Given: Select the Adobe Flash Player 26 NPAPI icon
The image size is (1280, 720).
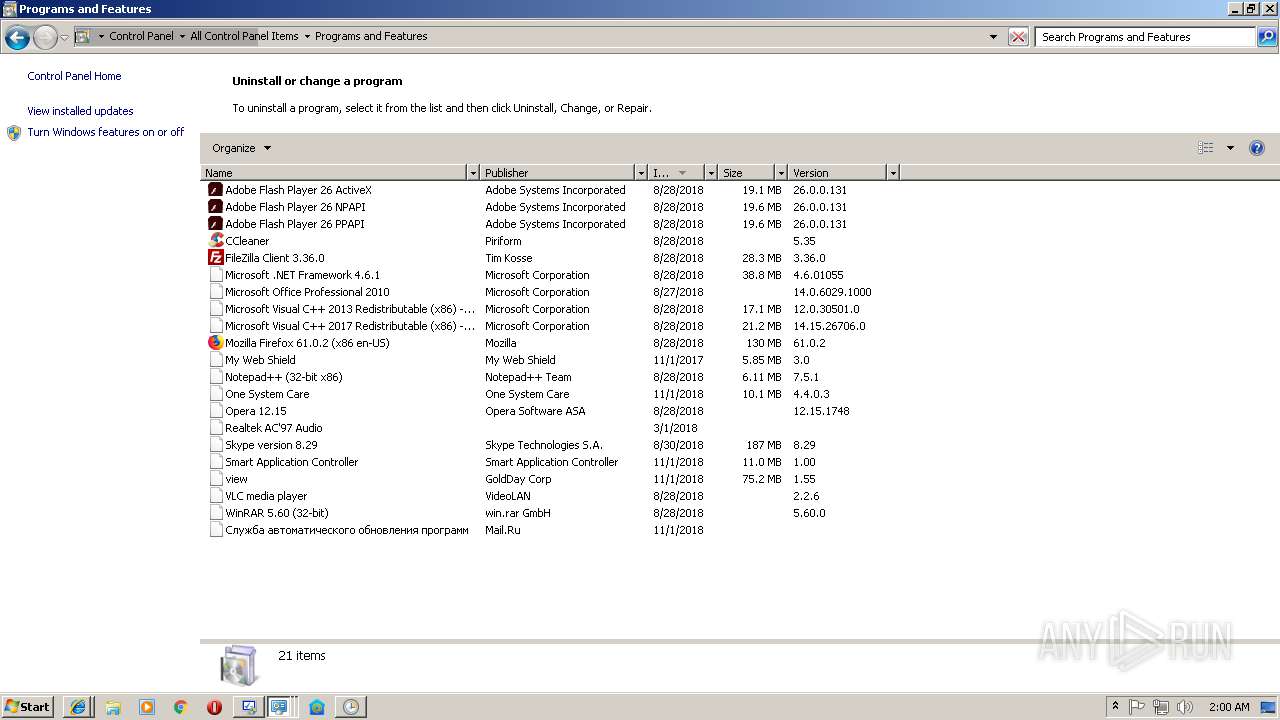Looking at the screenshot, I should (x=215, y=207).
